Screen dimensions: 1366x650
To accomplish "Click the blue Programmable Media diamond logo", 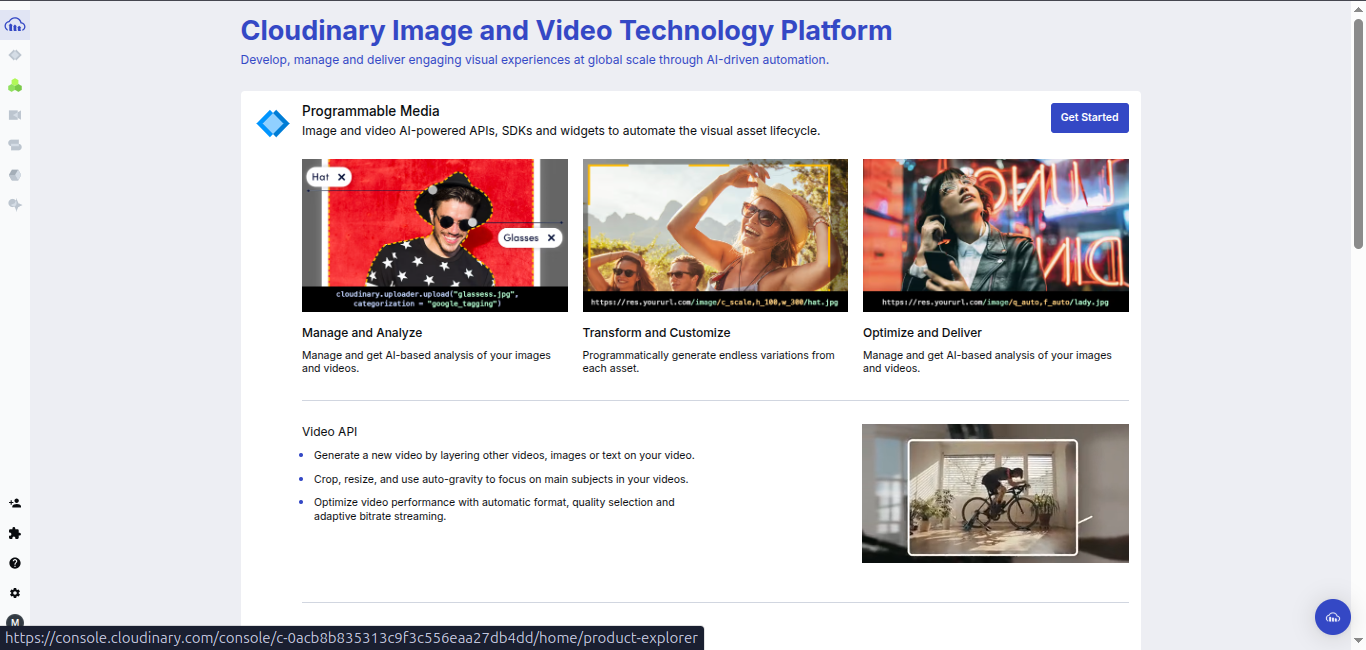I will tap(273, 123).
